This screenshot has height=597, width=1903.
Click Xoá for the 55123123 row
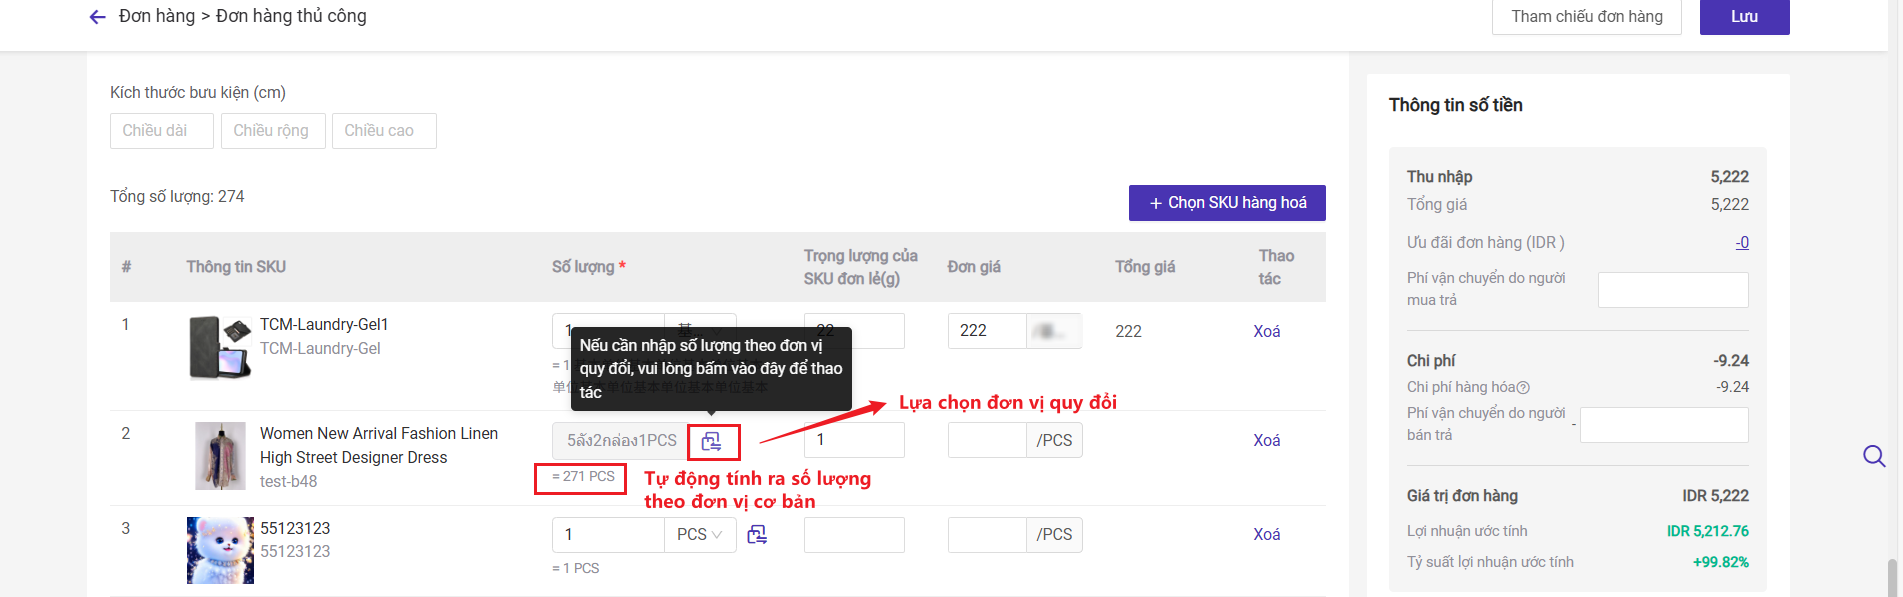tap(1266, 534)
